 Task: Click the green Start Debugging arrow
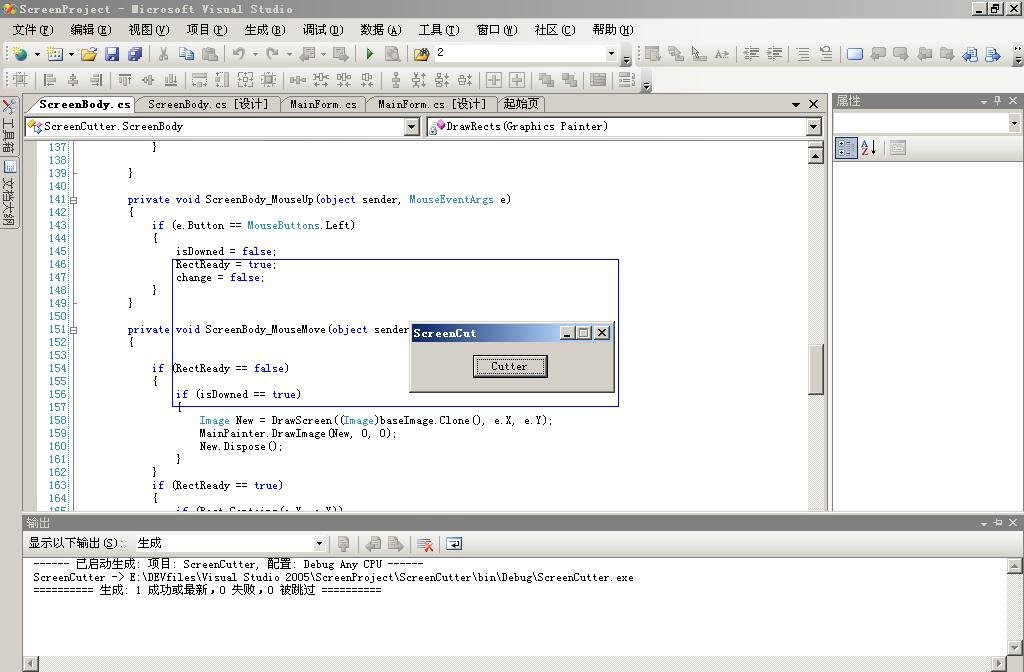pos(370,54)
